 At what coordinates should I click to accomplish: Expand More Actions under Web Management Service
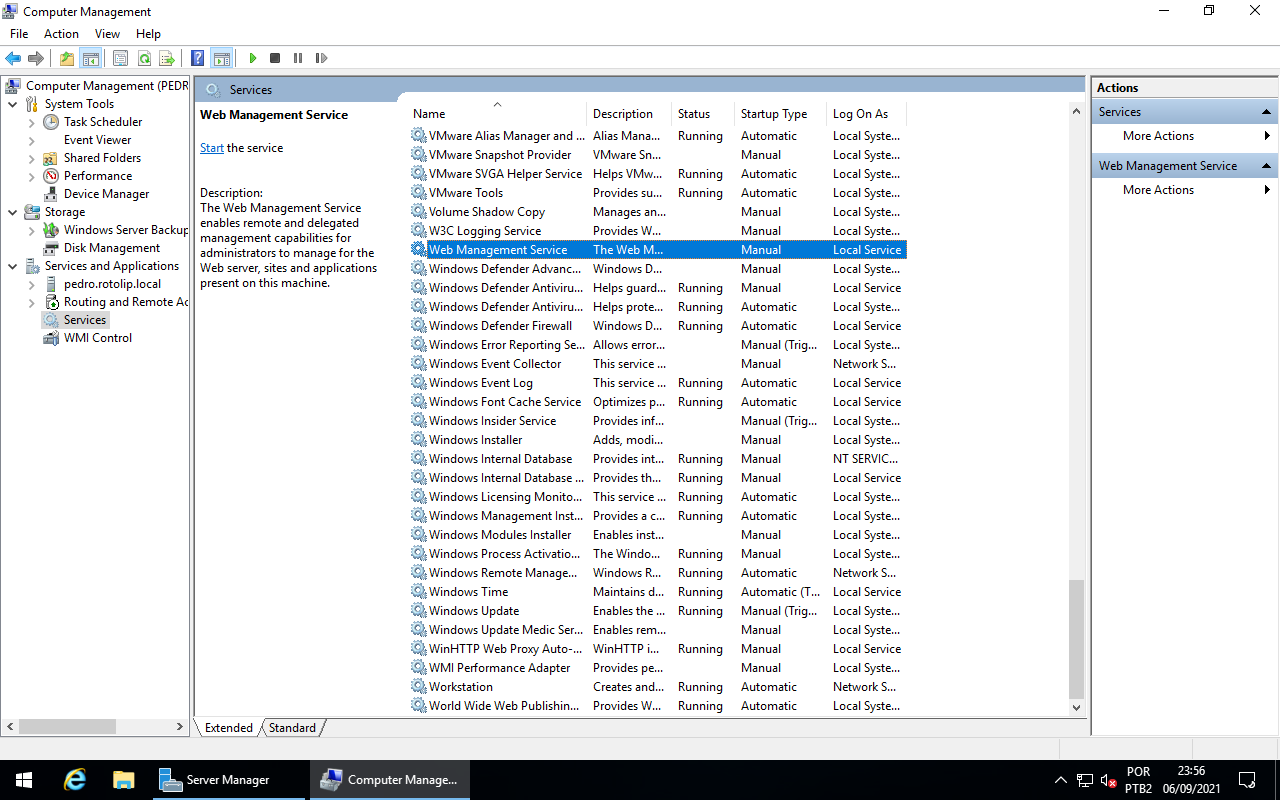1158,190
